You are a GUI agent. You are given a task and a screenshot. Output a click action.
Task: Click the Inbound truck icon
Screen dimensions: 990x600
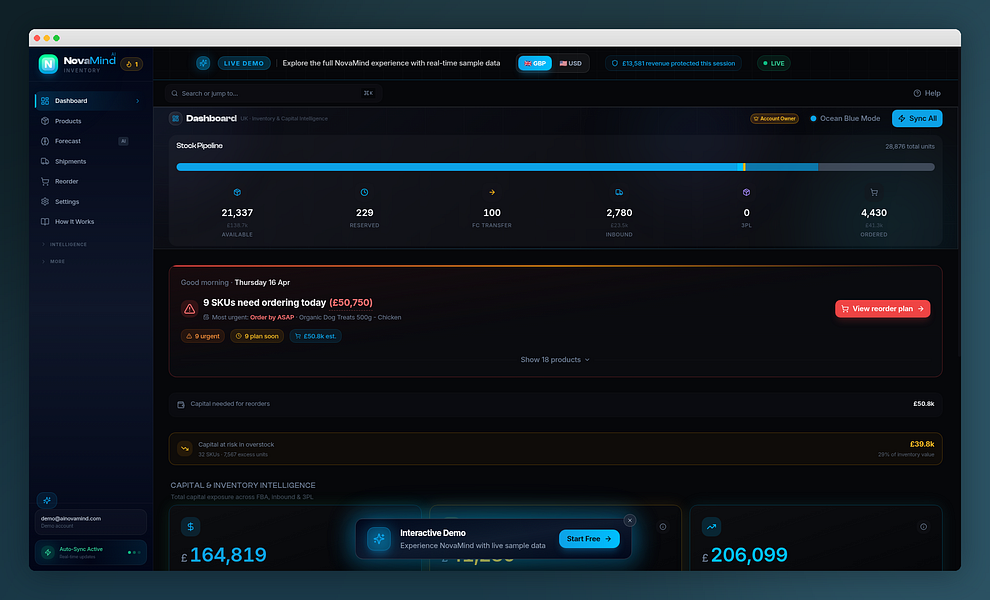[619, 192]
